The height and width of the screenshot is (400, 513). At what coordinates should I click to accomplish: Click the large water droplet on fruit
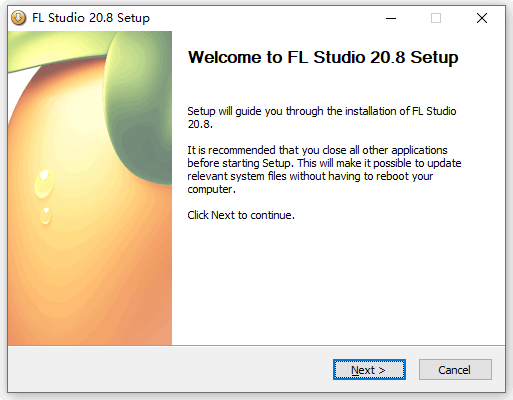pyautogui.click(x=44, y=184)
